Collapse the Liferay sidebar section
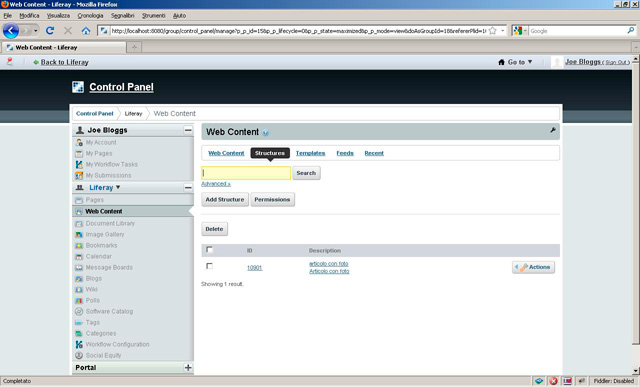The image size is (640, 388). pos(188,188)
